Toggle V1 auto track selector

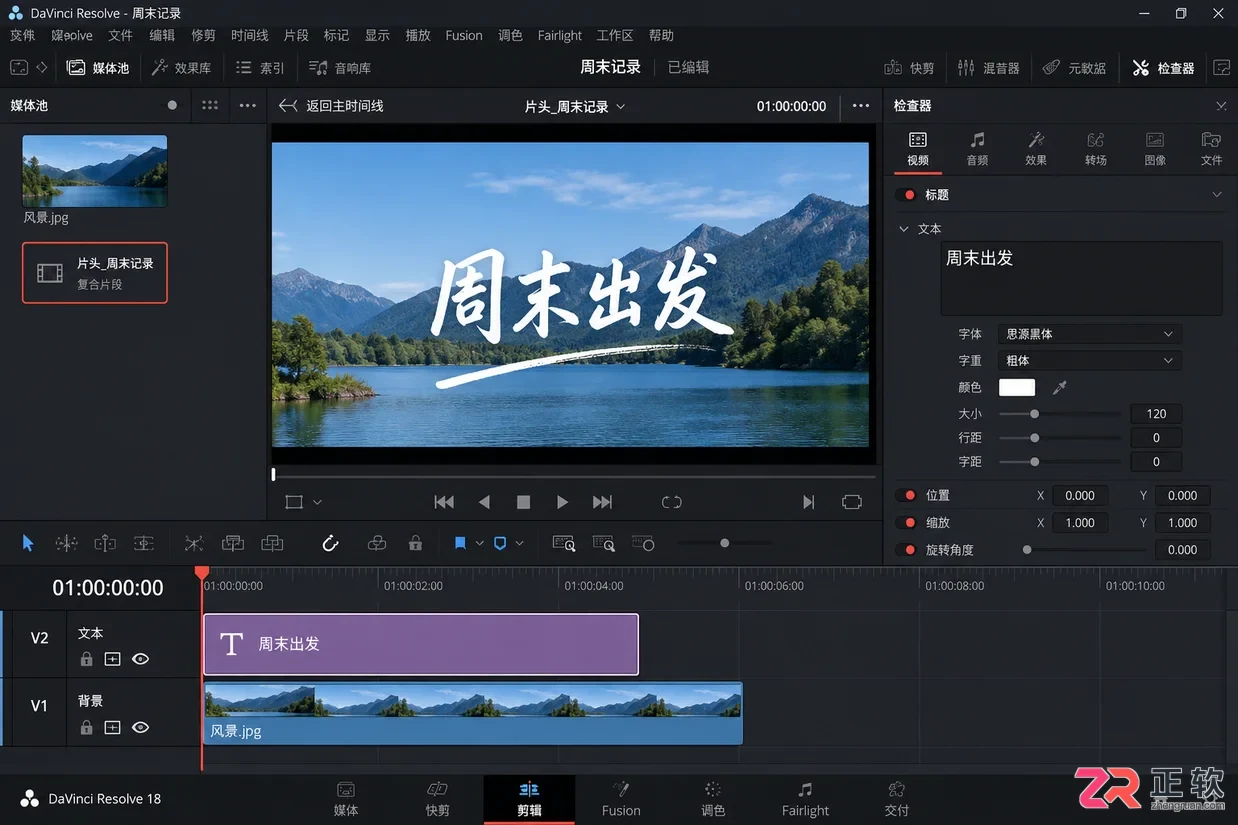(113, 727)
